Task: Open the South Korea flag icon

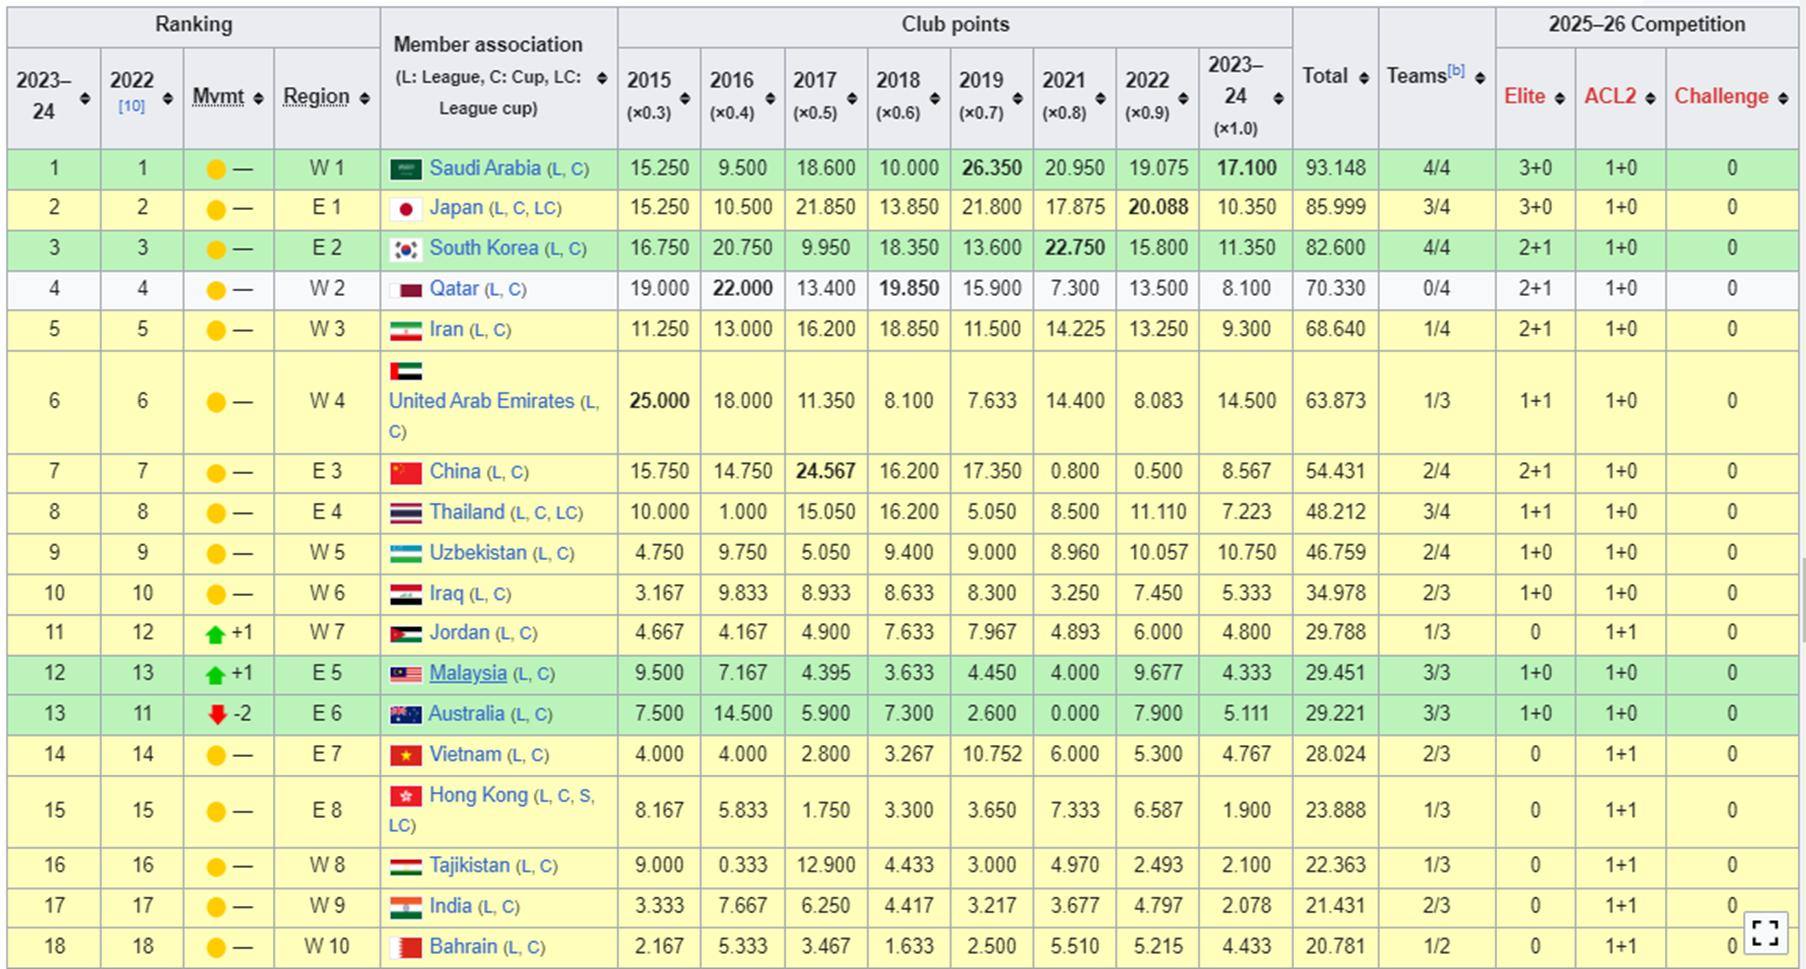Action: coord(405,249)
